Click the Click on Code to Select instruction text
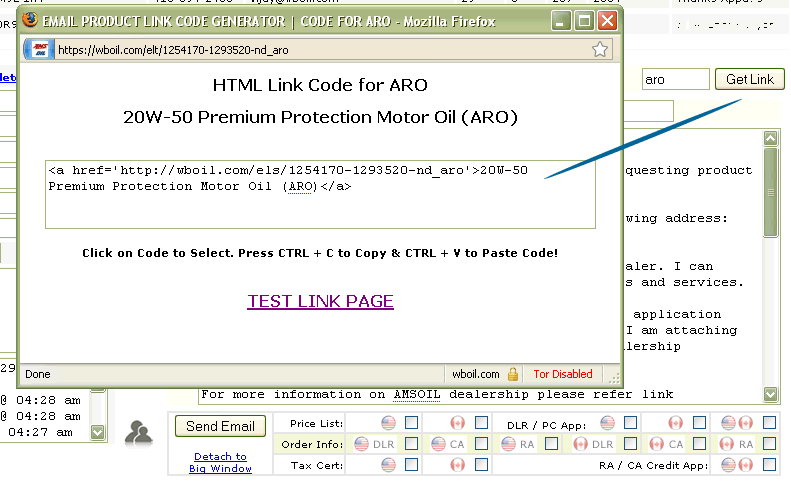Image resolution: width=791 pixels, height=486 pixels. 320,253
